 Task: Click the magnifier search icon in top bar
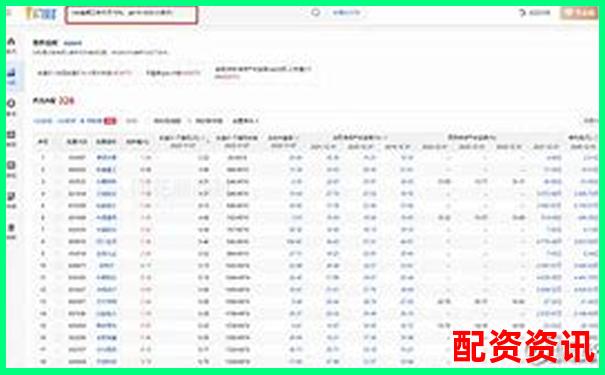316,13
